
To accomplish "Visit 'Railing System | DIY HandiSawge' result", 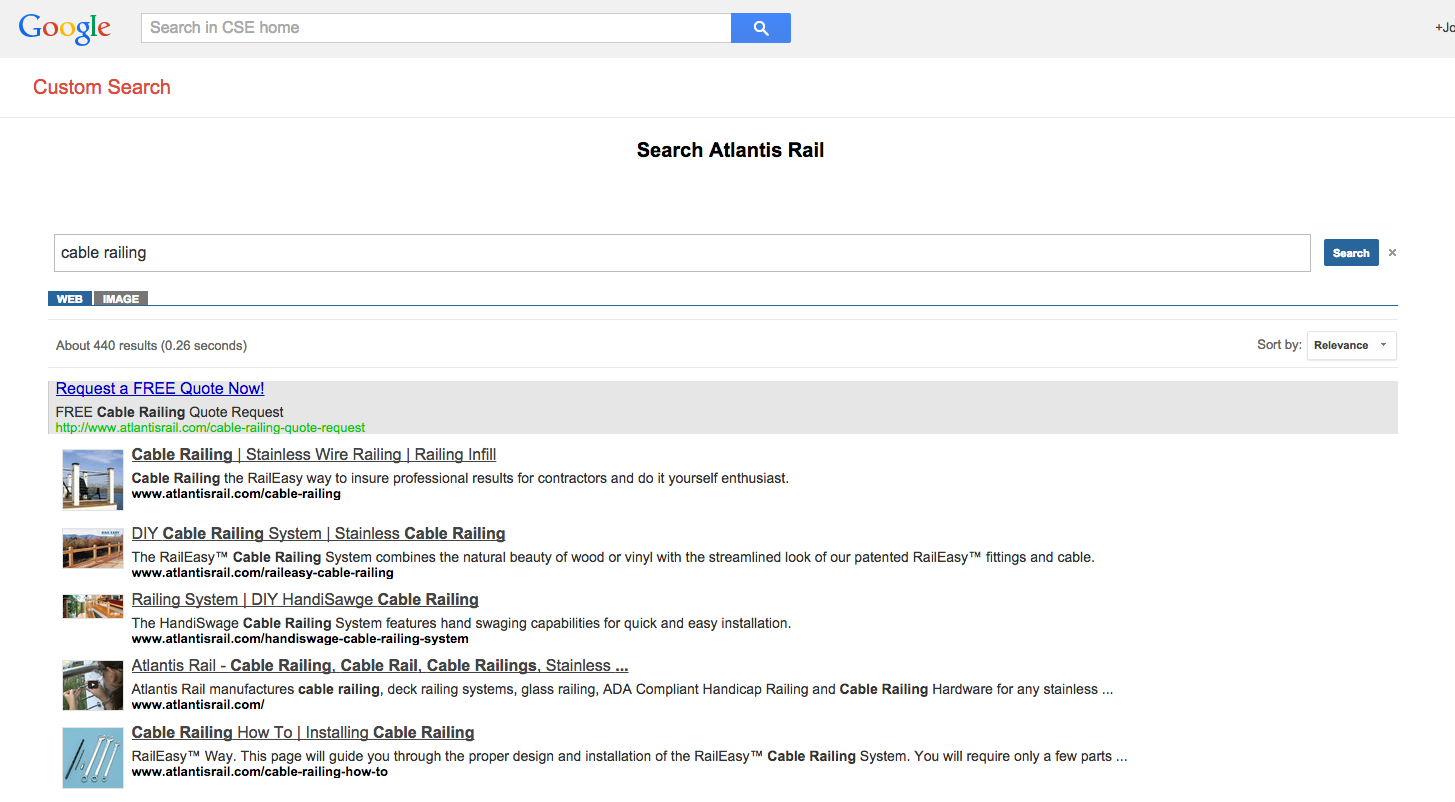I will [305, 600].
